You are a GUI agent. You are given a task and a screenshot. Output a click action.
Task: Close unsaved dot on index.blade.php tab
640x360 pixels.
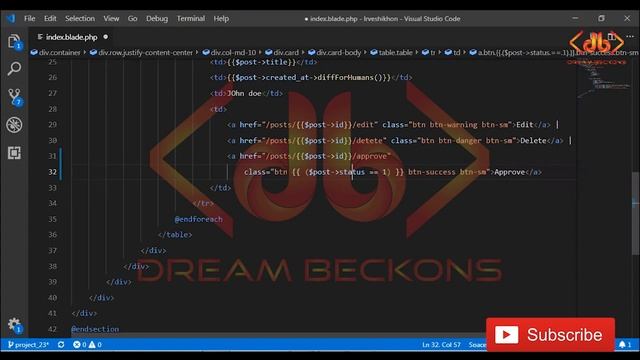tap(106, 37)
